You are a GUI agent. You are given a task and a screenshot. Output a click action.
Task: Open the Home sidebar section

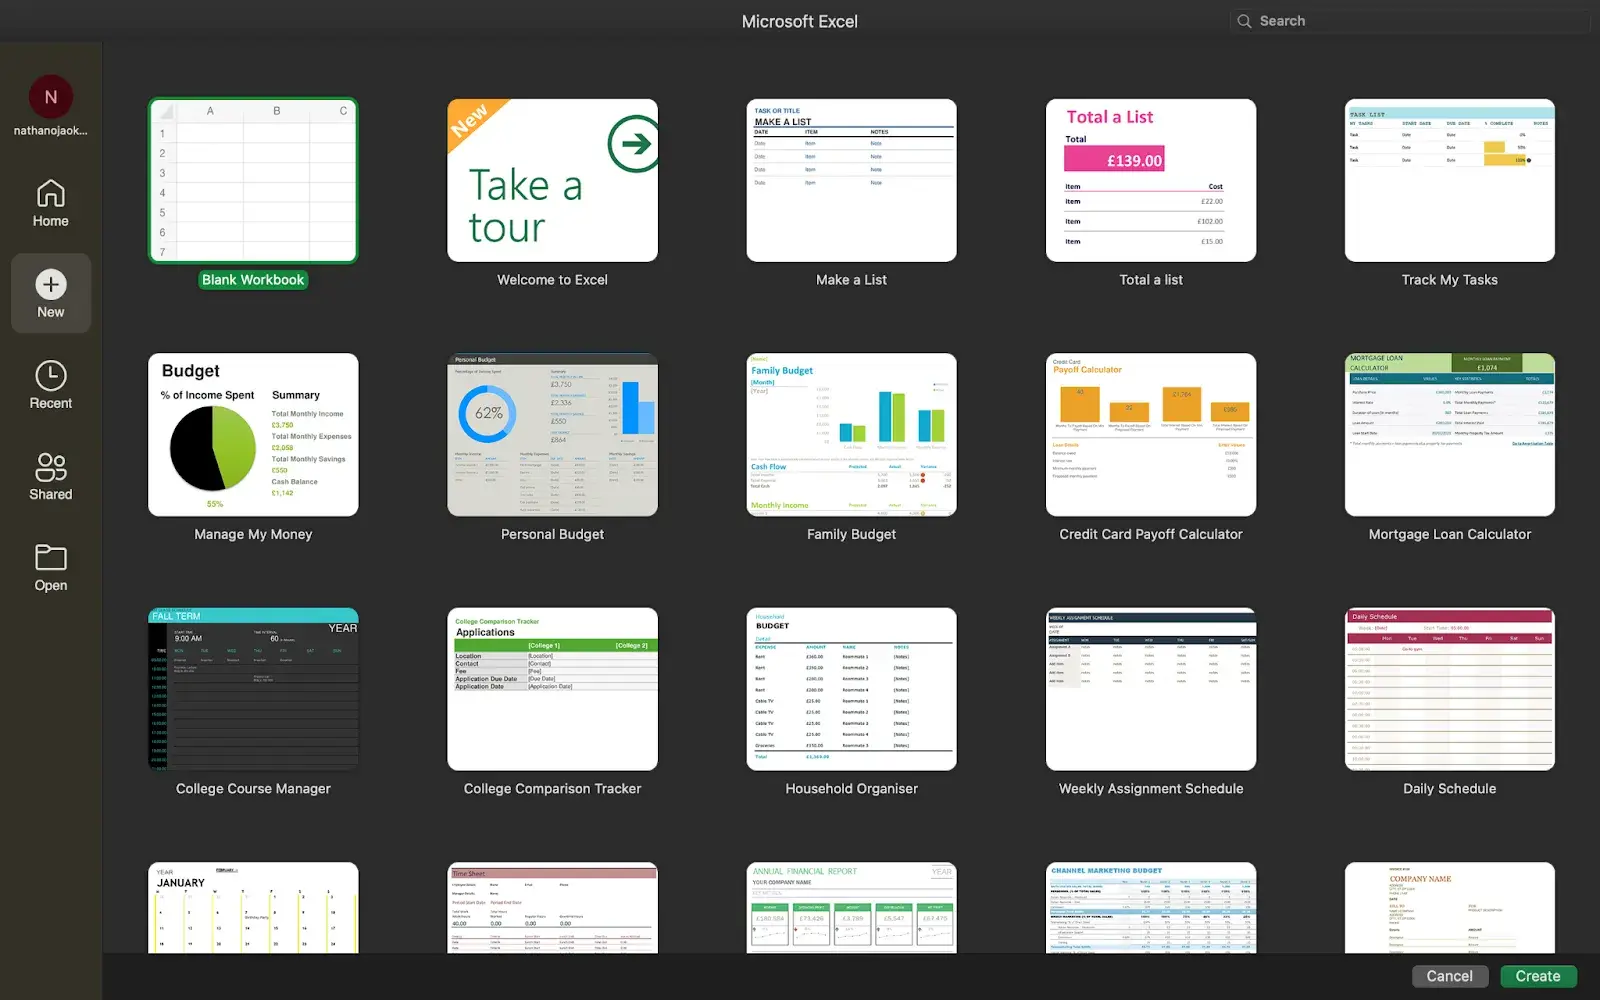[x=50, y=202]
